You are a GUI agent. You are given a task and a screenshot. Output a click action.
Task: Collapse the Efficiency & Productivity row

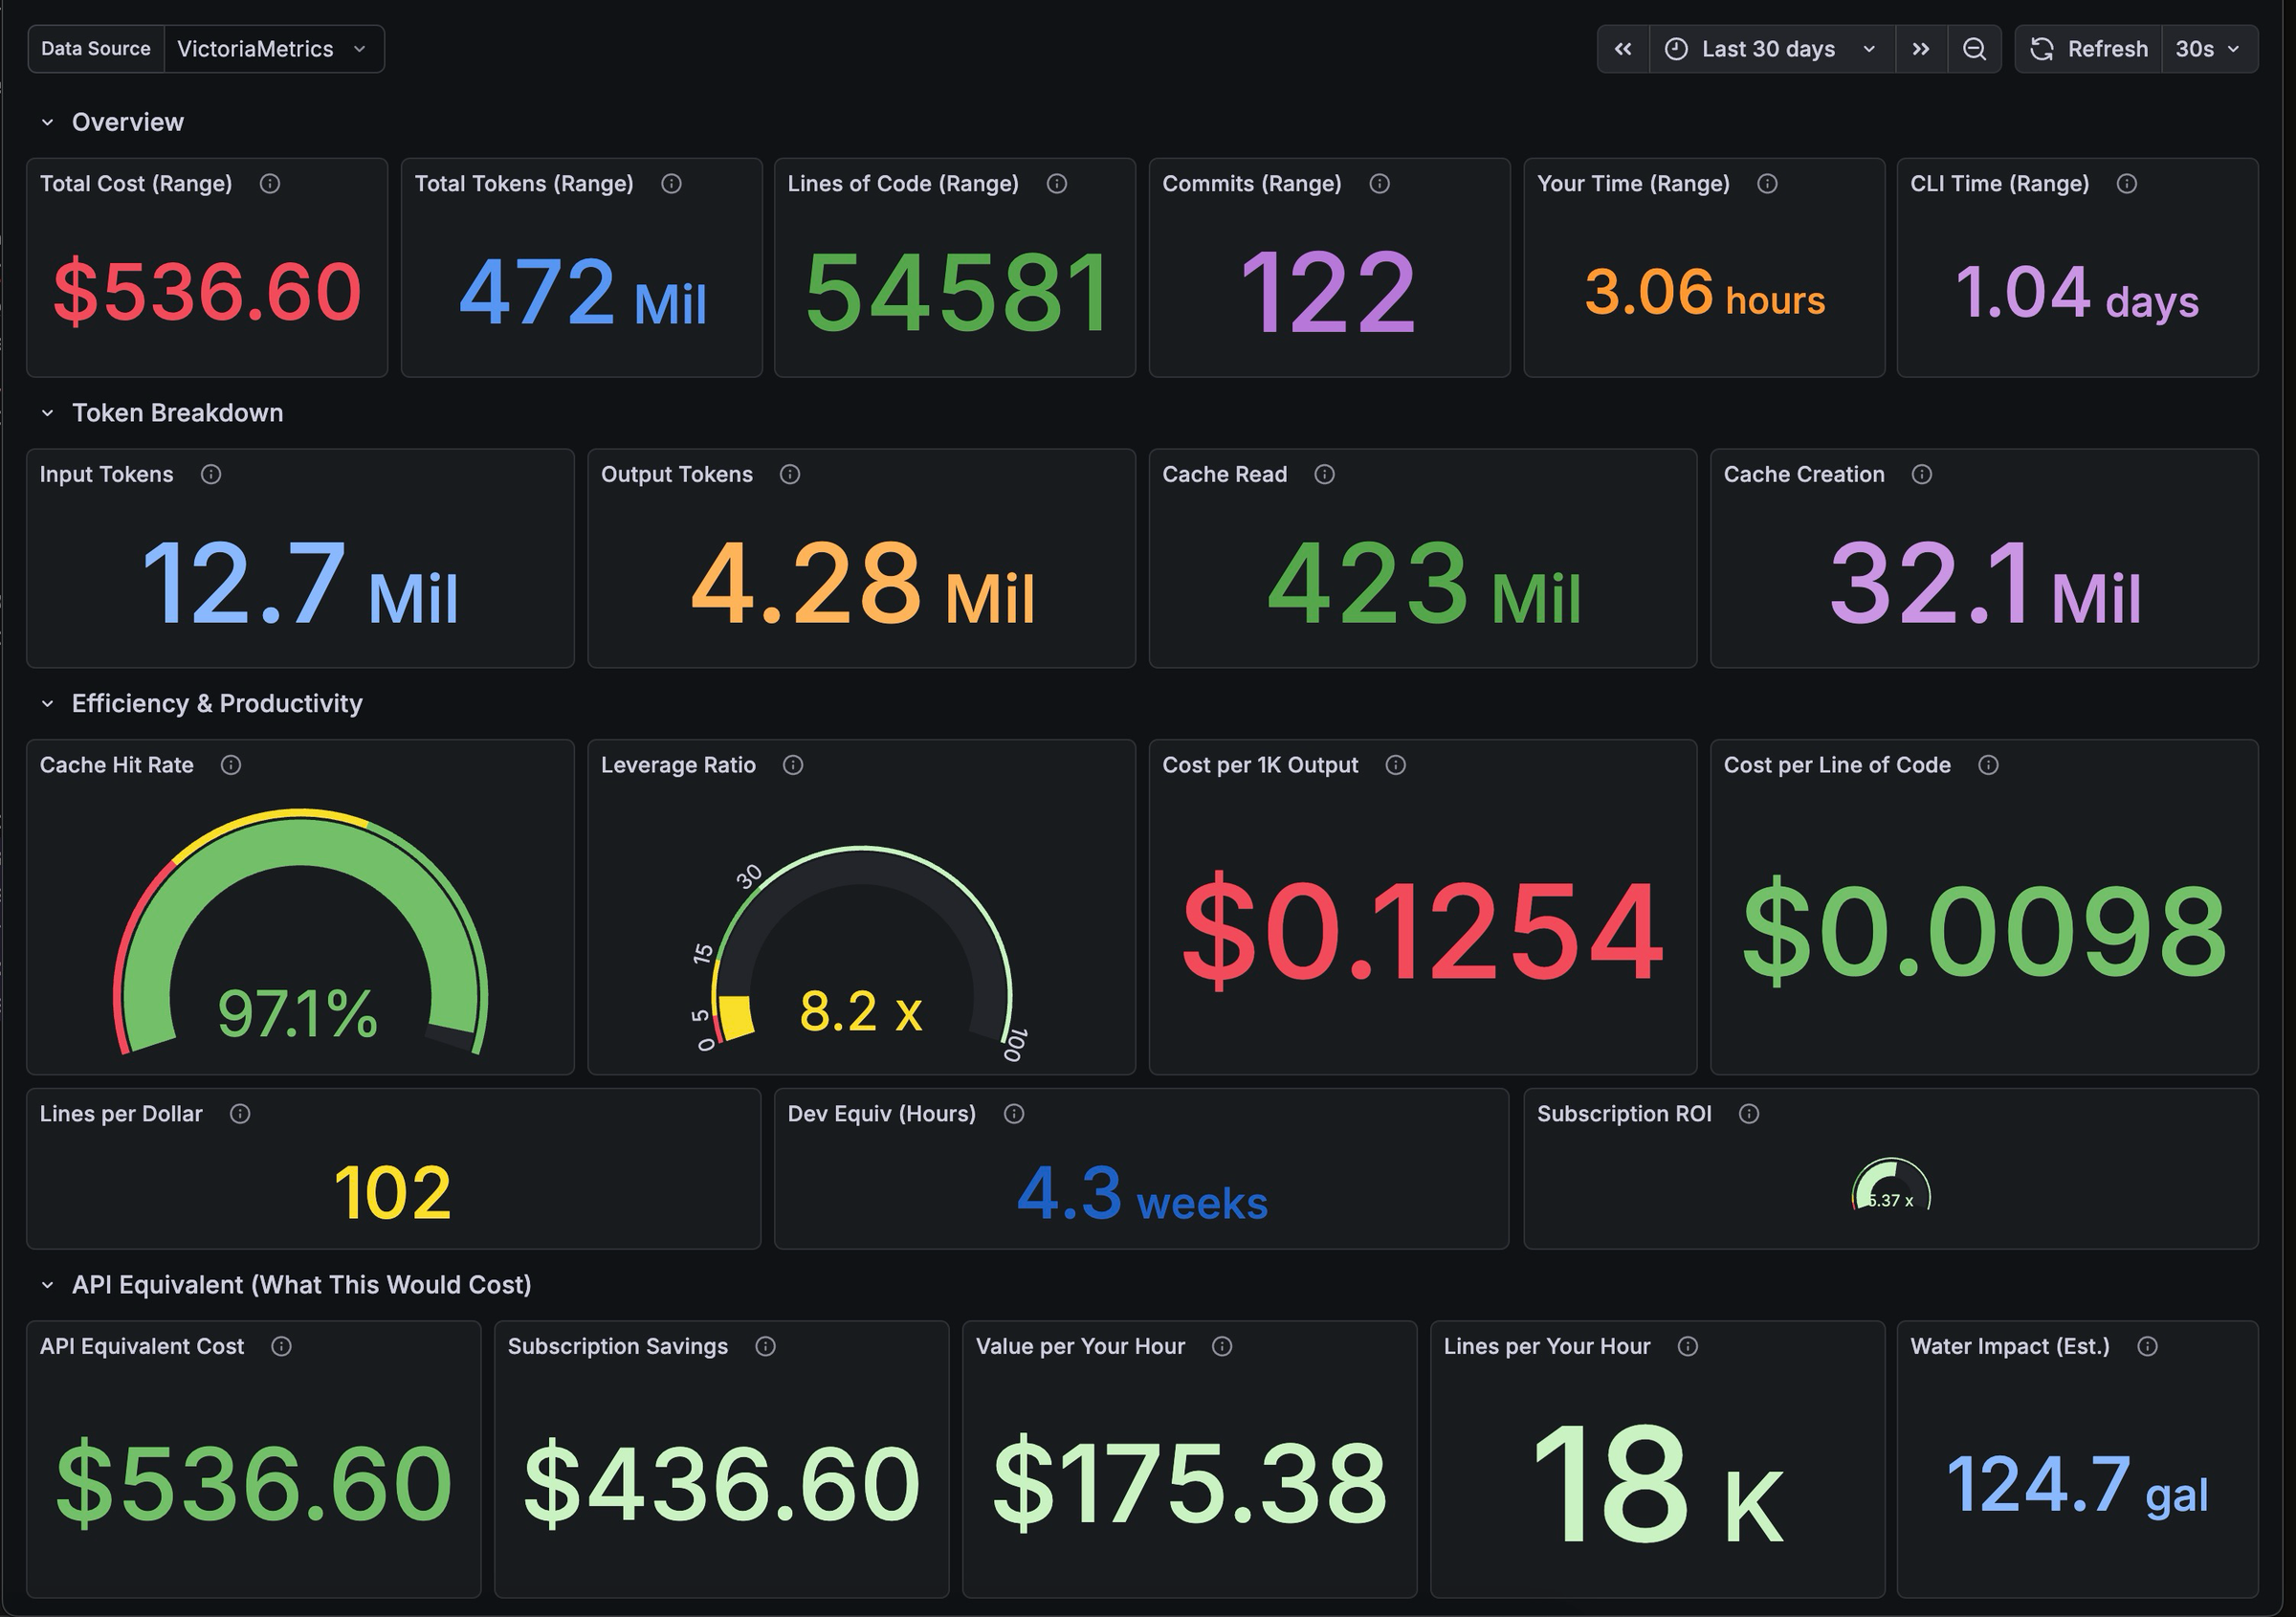pyautogui.click(x=47, y=705)
